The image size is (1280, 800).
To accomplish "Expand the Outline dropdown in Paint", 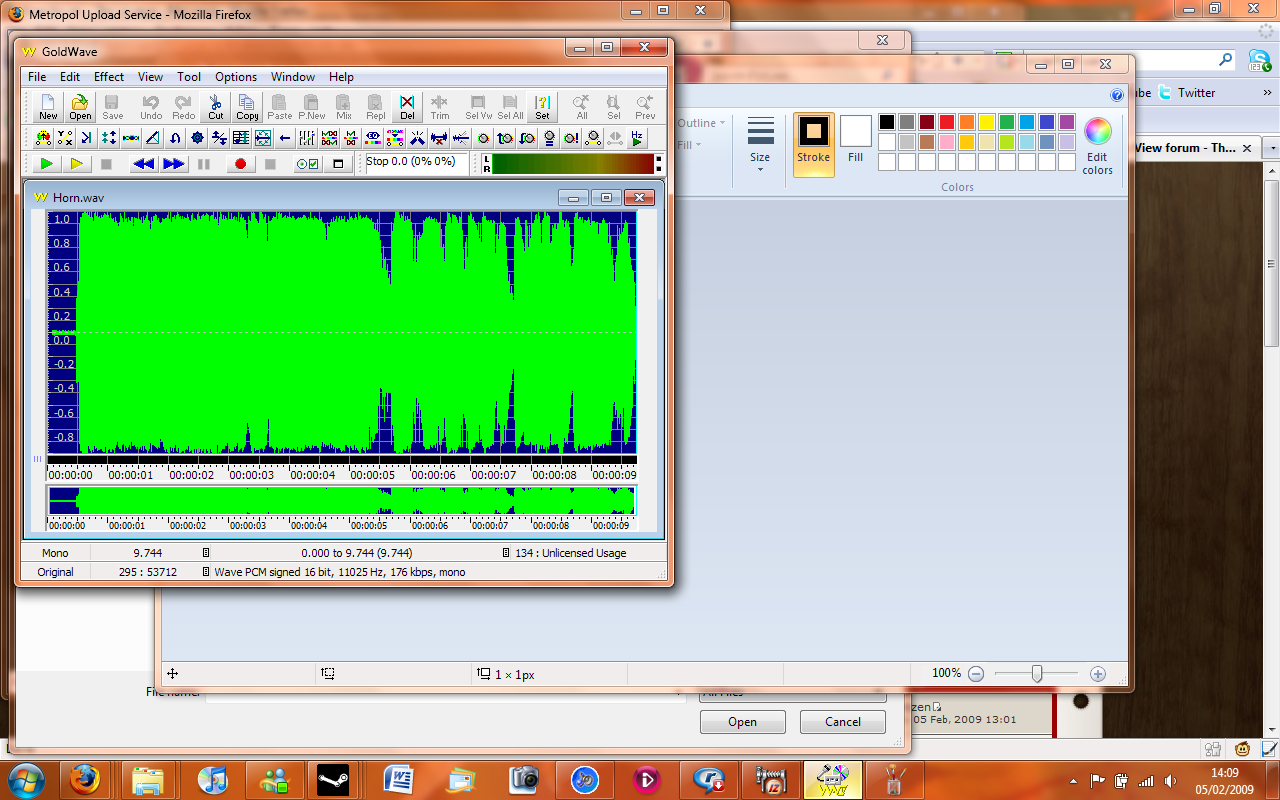I will [x=701, y=123].
